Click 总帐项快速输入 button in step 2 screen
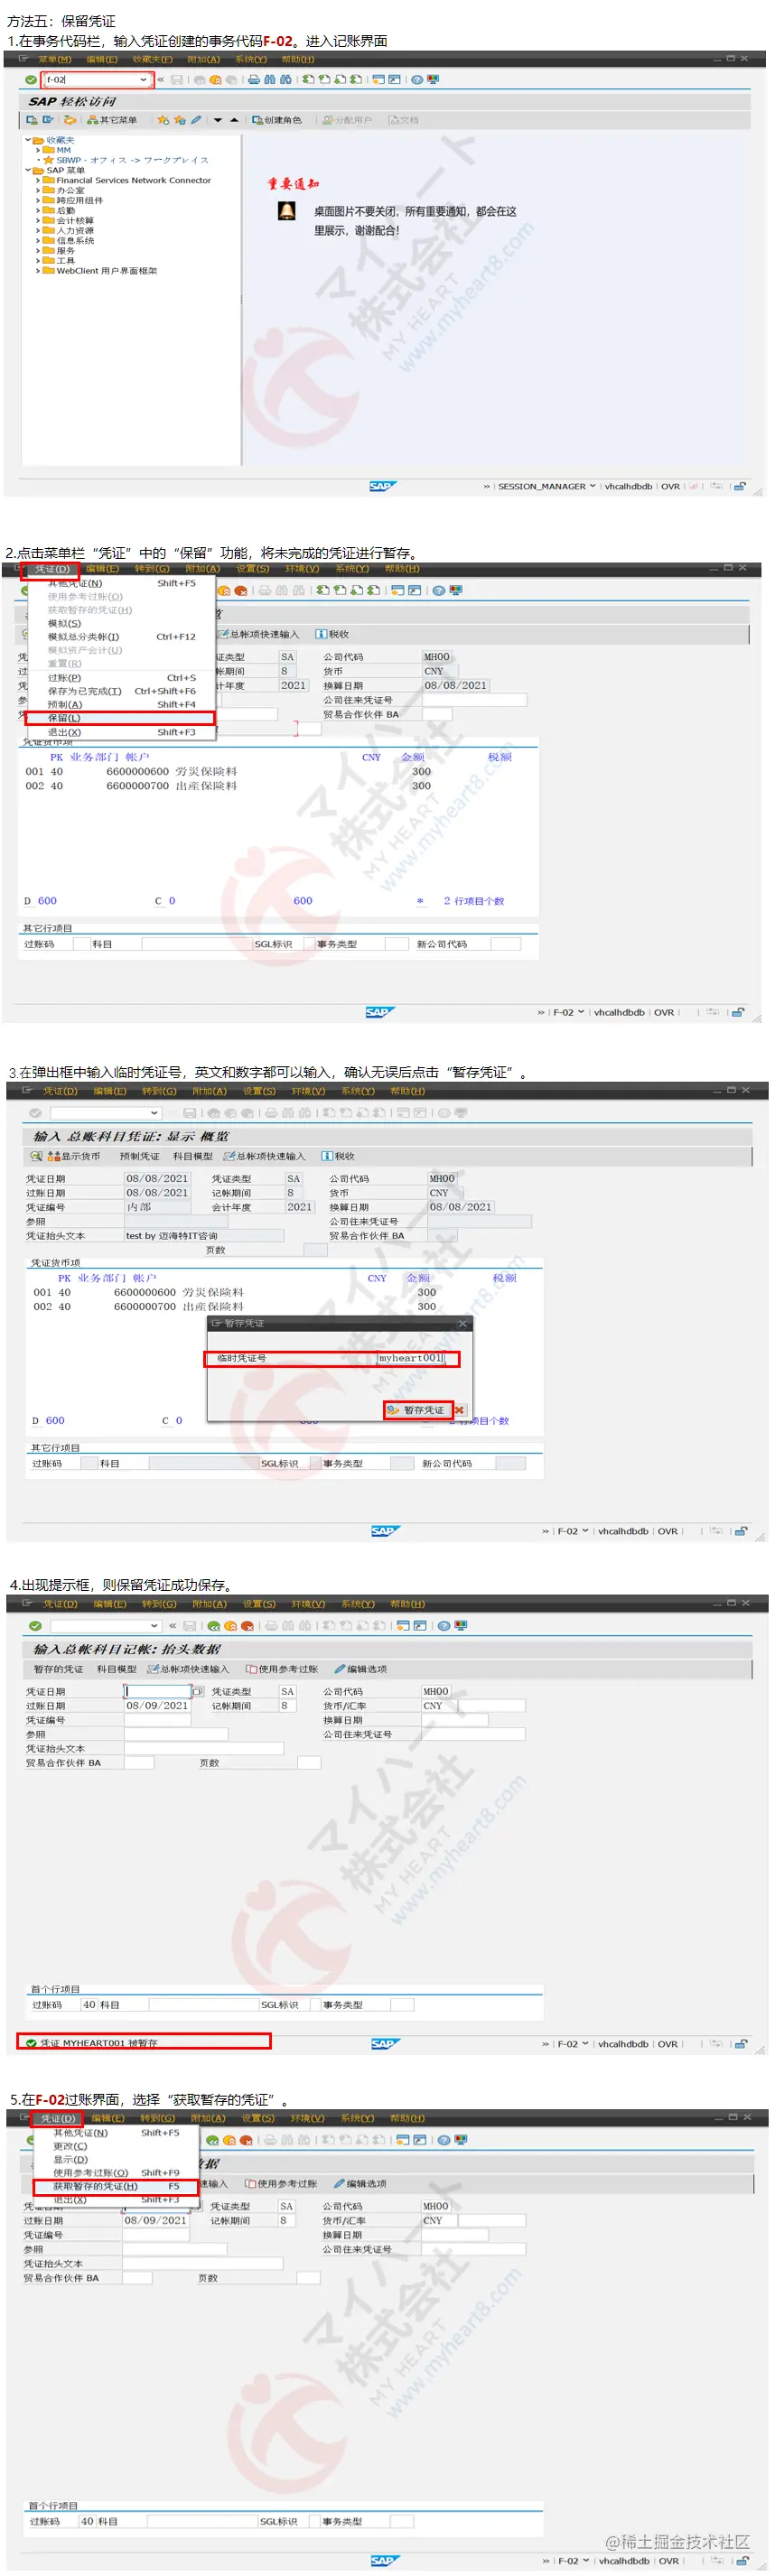The image size is (775, 2576). point(259,634)
